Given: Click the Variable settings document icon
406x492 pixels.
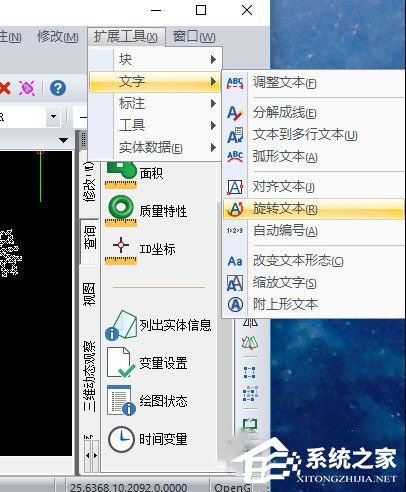Looking at the screenshot, I should click(121, 363).
